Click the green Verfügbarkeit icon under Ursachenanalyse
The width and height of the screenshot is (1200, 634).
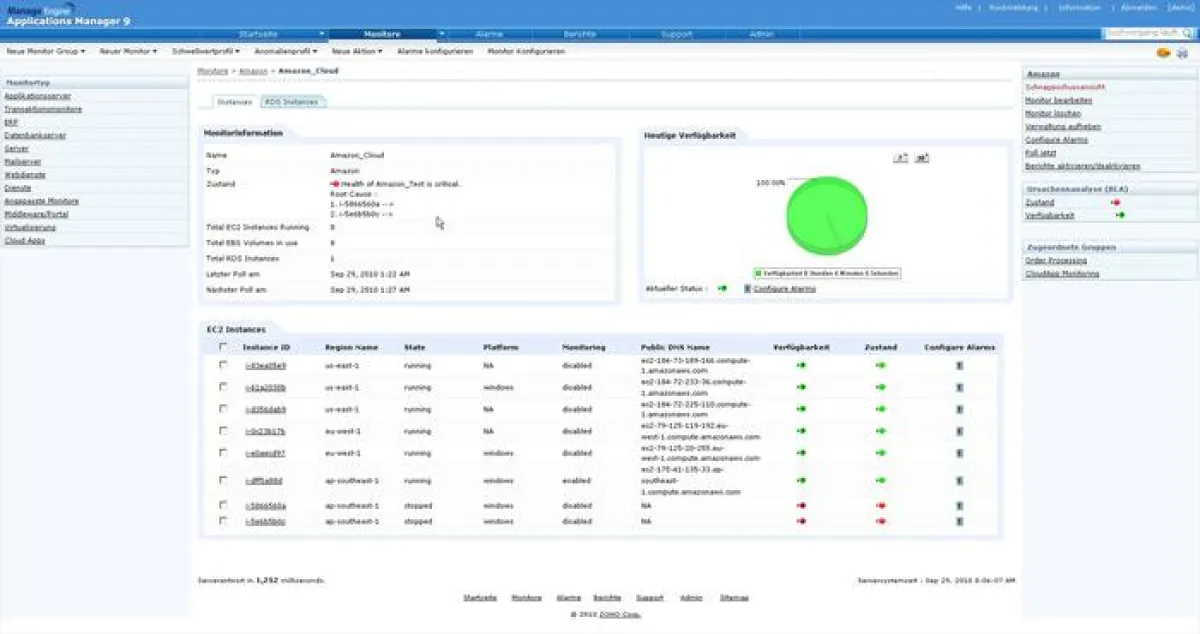1122,215
